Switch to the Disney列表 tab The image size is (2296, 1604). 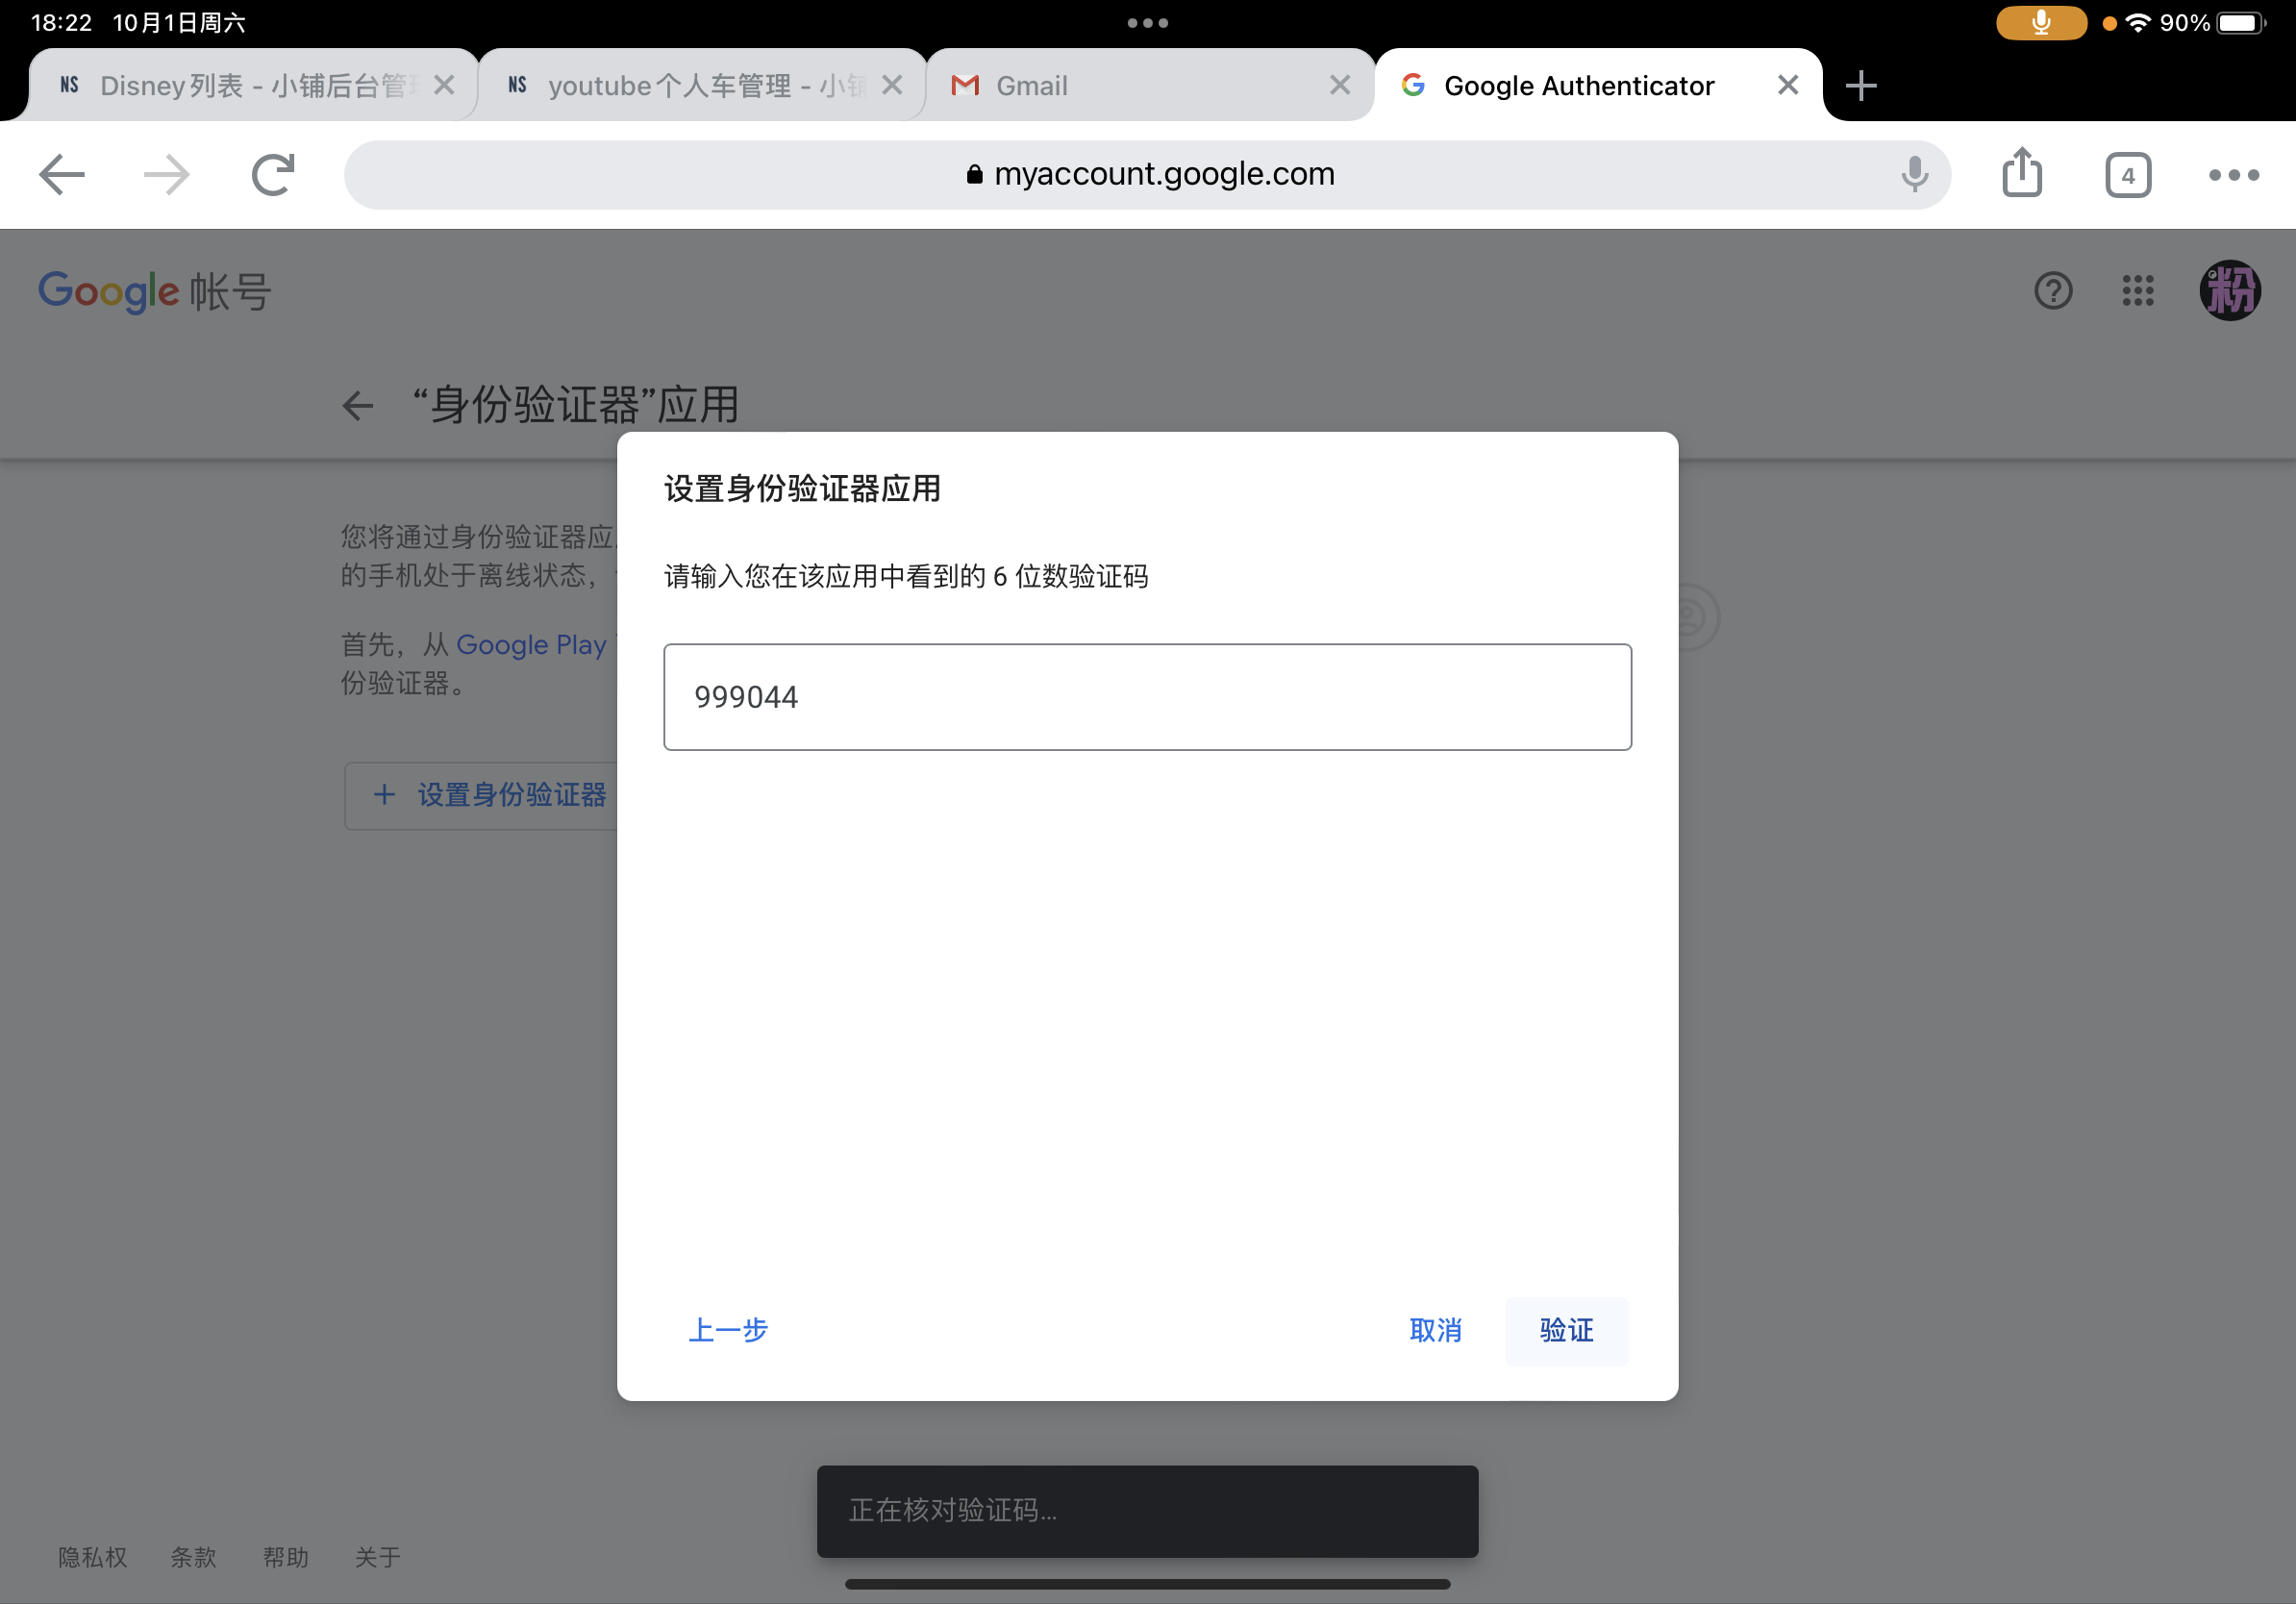coord(240,86)
